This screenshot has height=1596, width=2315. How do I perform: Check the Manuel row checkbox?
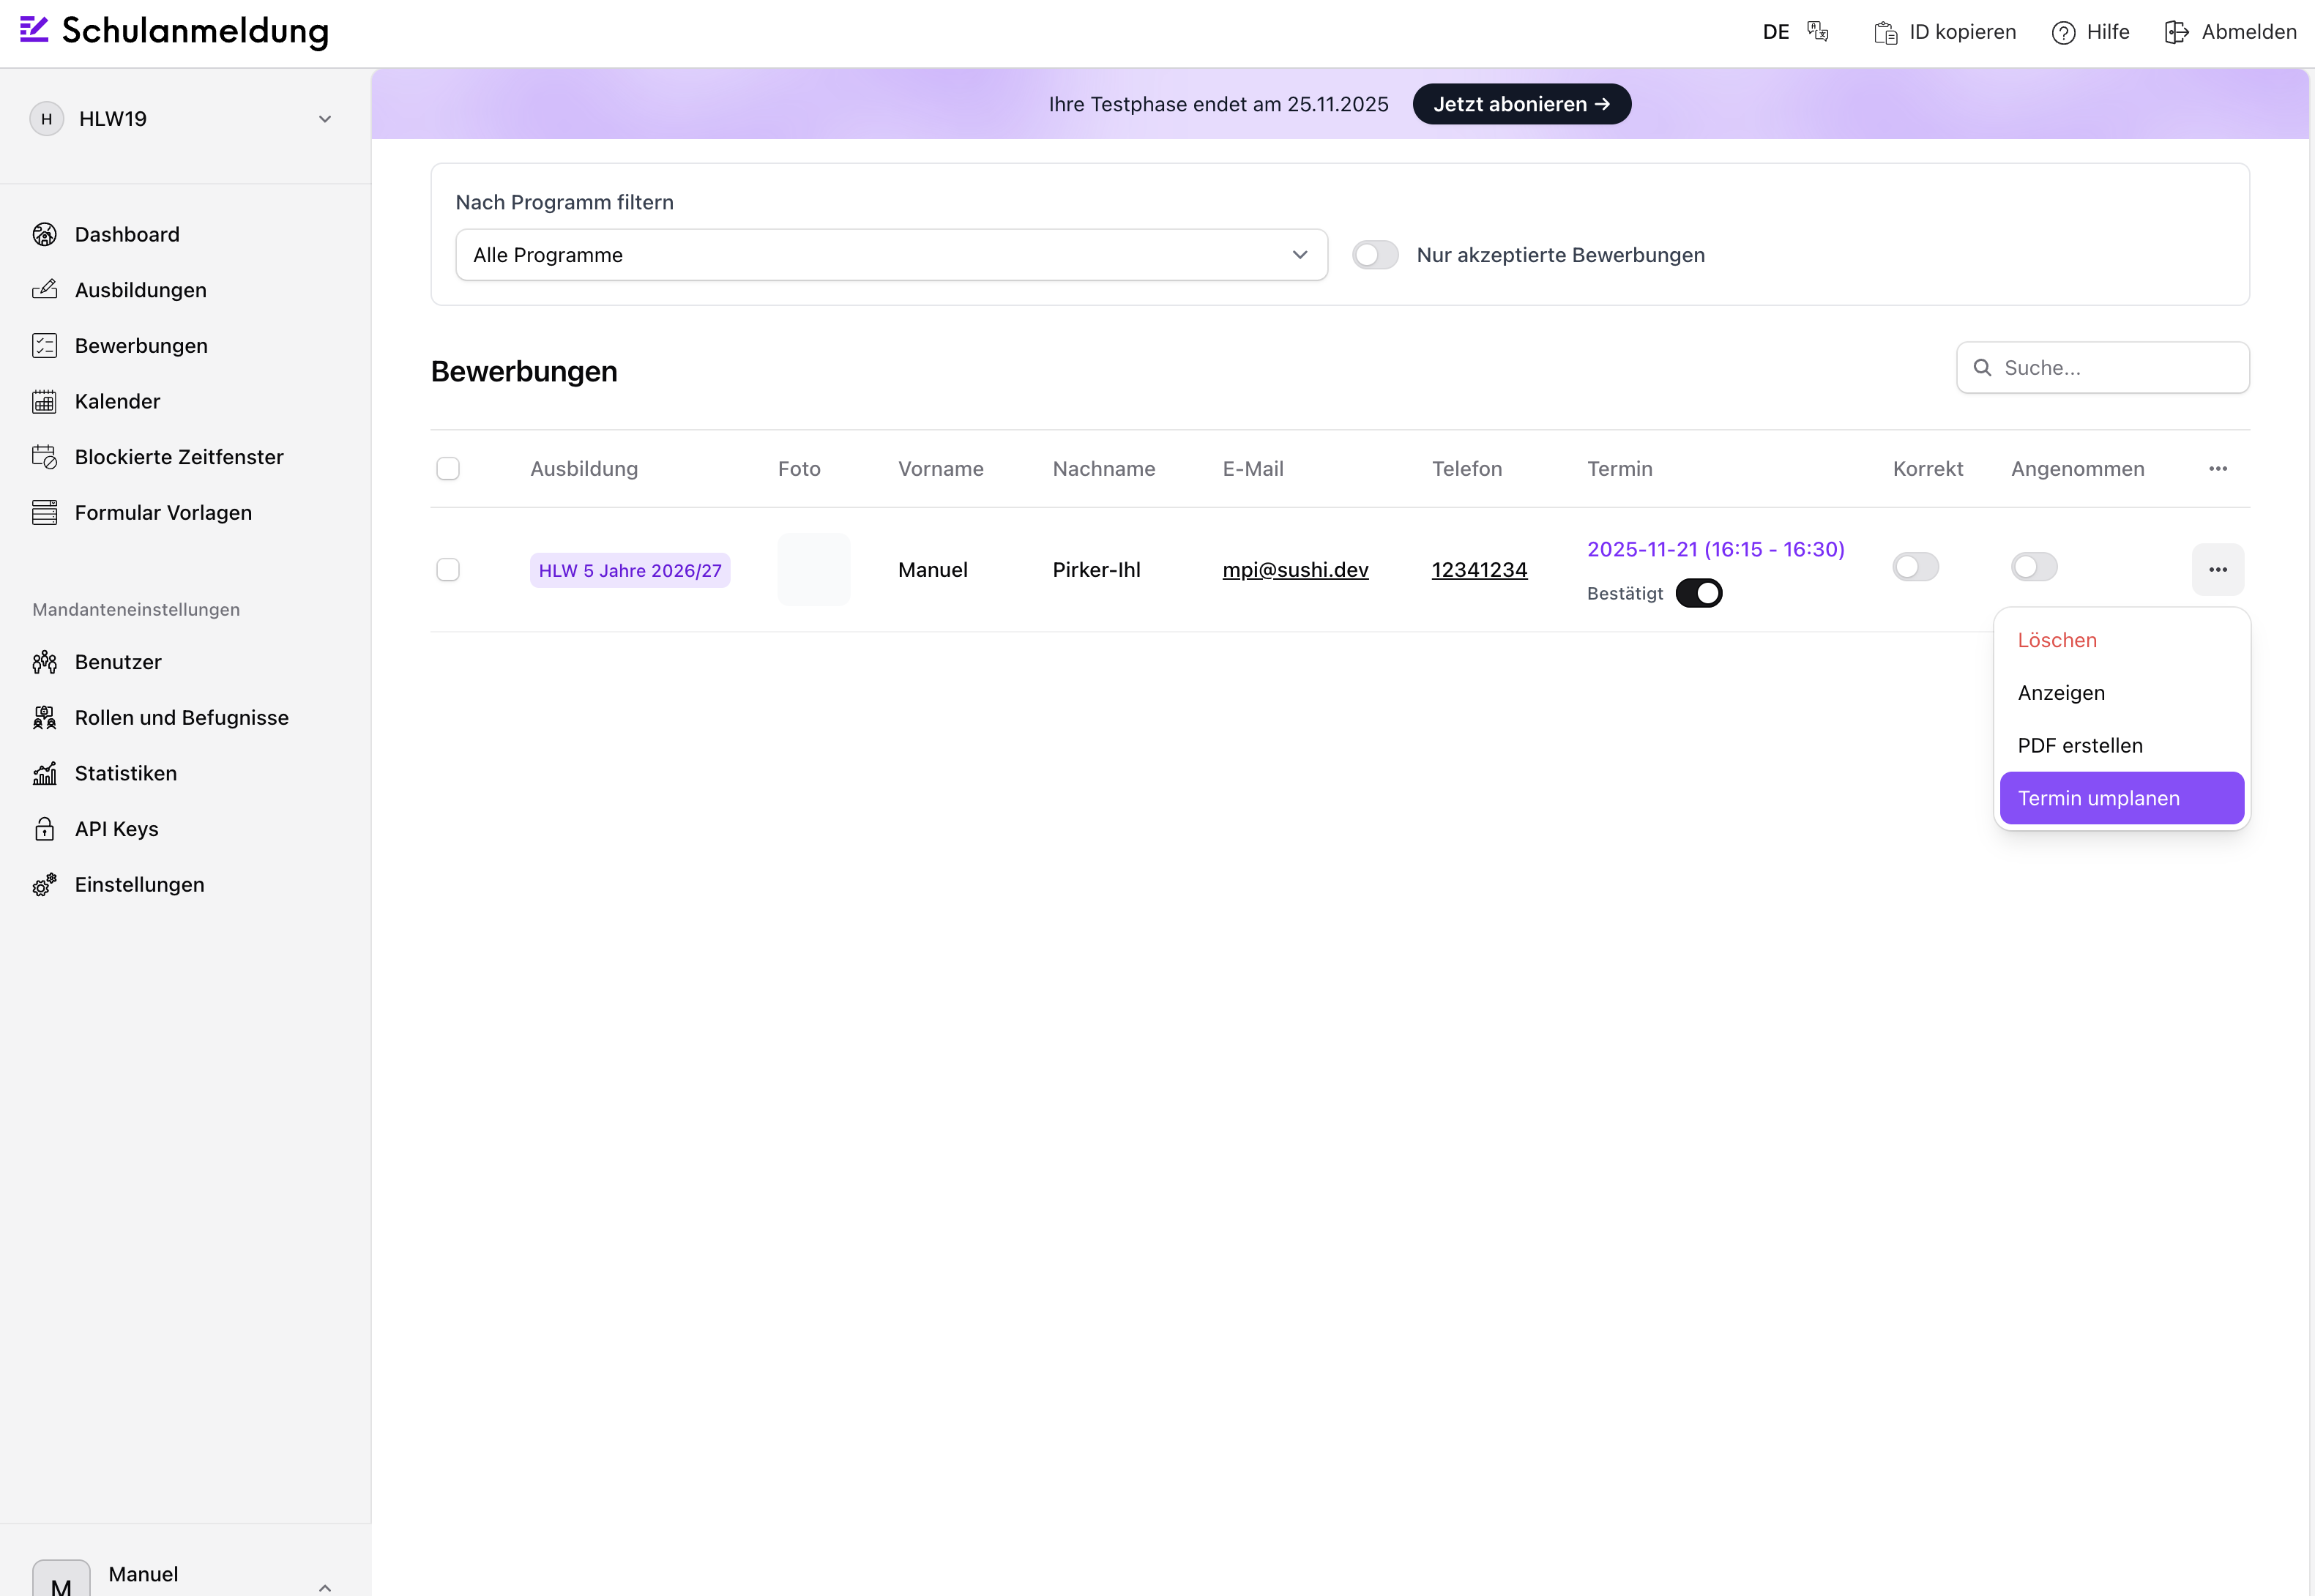point(448,570)
